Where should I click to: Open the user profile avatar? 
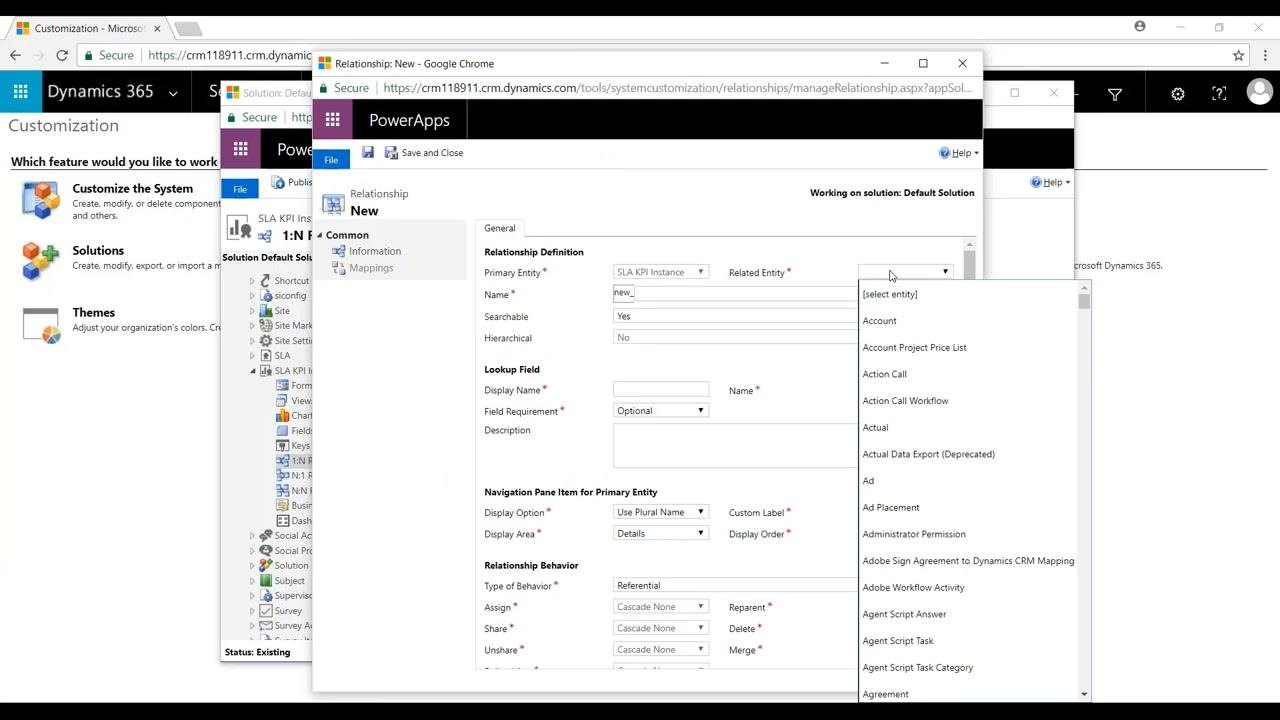(1259, 92)
